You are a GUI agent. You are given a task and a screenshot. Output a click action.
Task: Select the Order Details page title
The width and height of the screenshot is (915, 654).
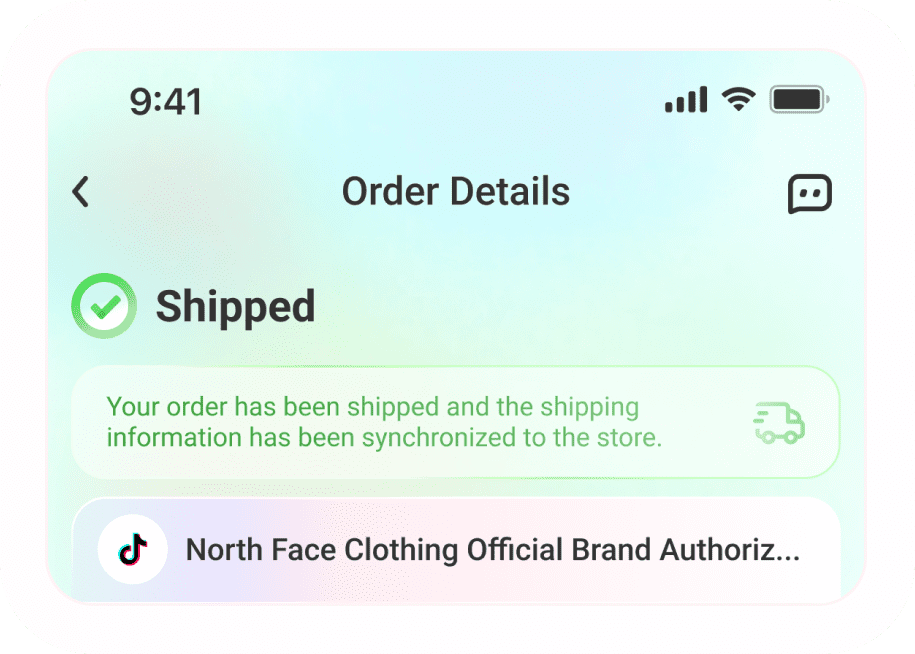point(456,191)
